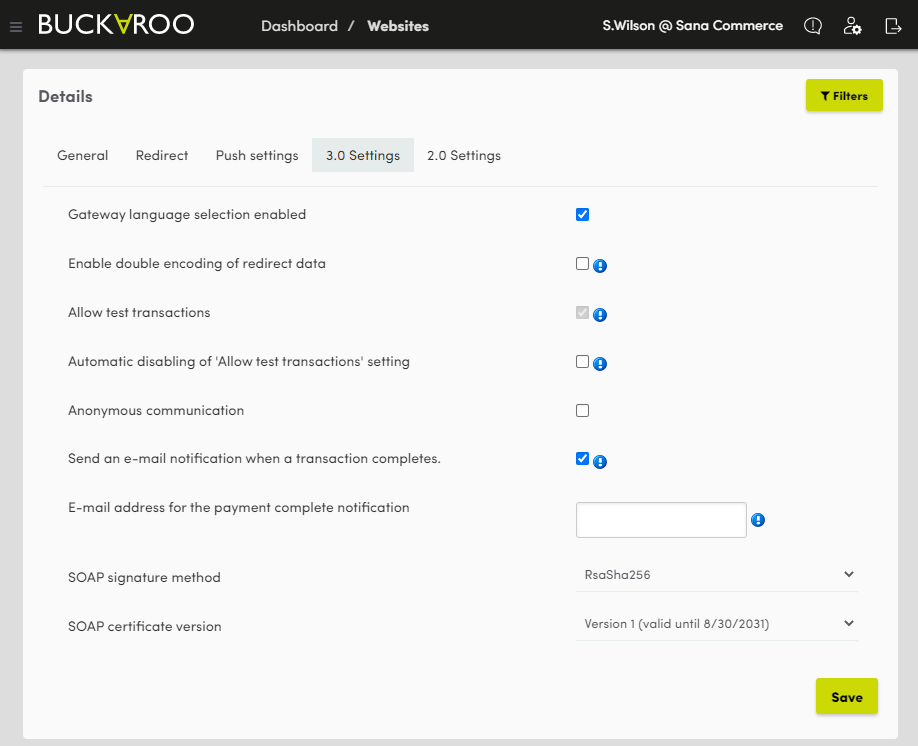Image resolution: width=918 pixels, height=746 pixels.
Task: Click the Buckaroo logo
Action: tap(116, 25)
